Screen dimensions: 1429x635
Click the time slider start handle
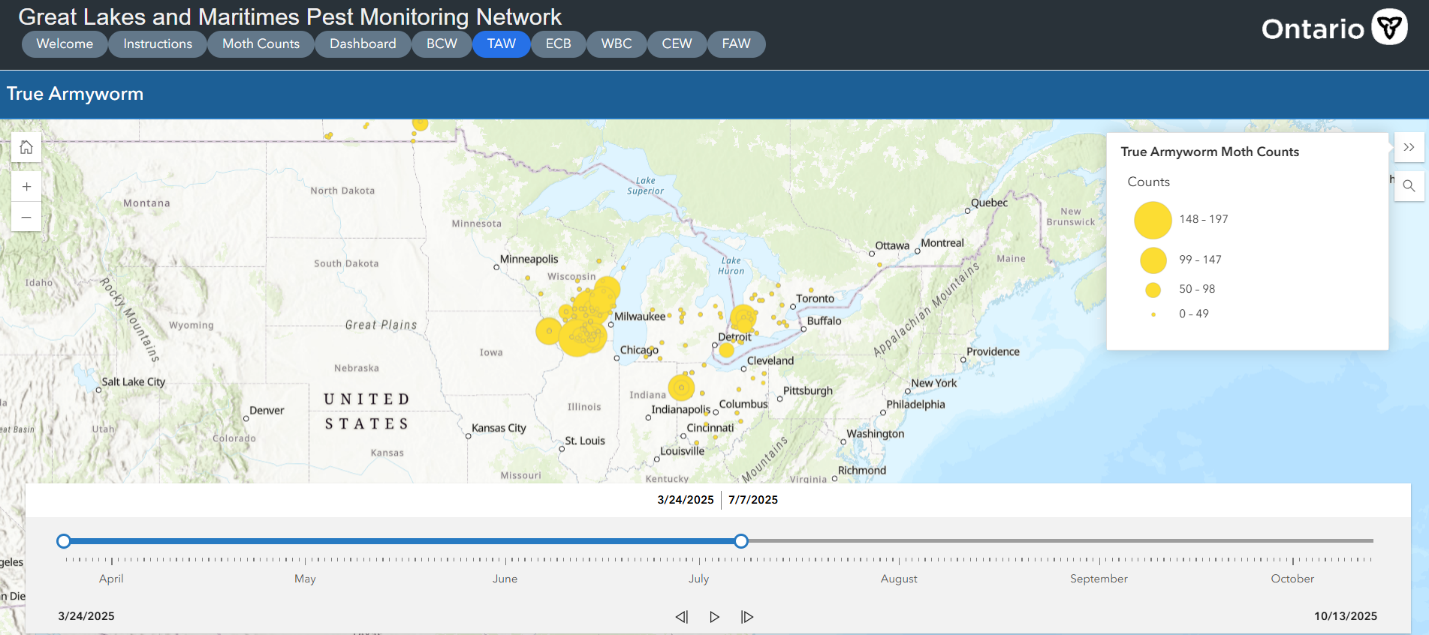click(64, 541)
